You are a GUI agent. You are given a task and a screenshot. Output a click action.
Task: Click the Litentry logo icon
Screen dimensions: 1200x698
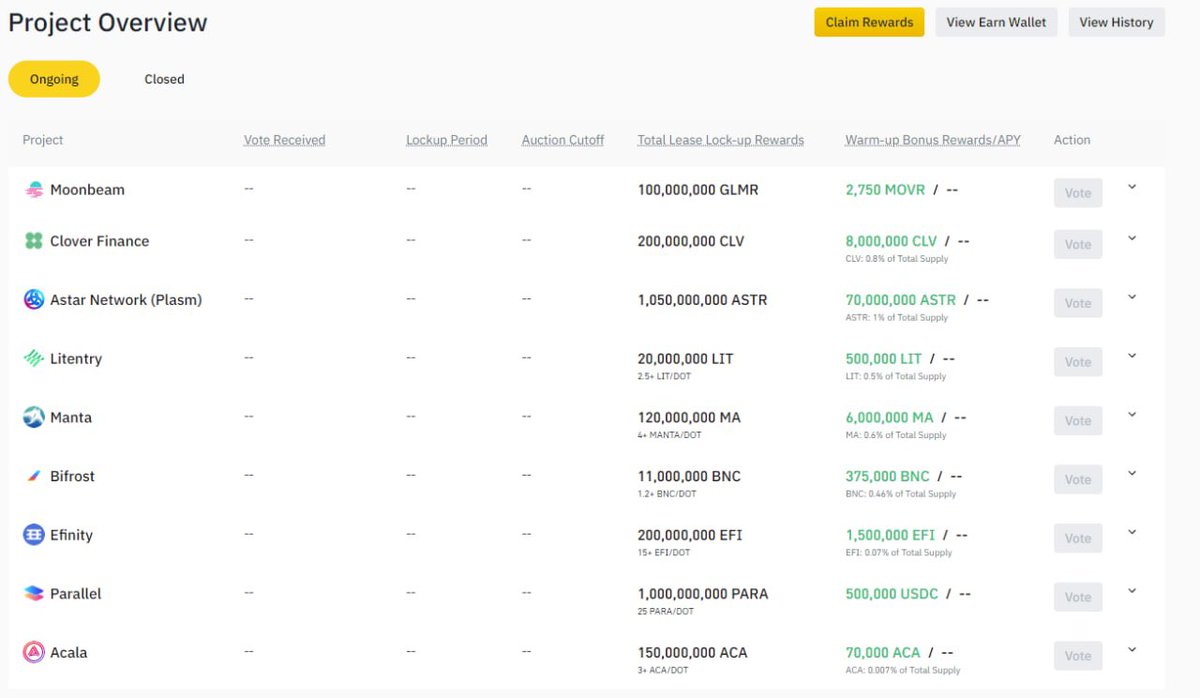34,358
